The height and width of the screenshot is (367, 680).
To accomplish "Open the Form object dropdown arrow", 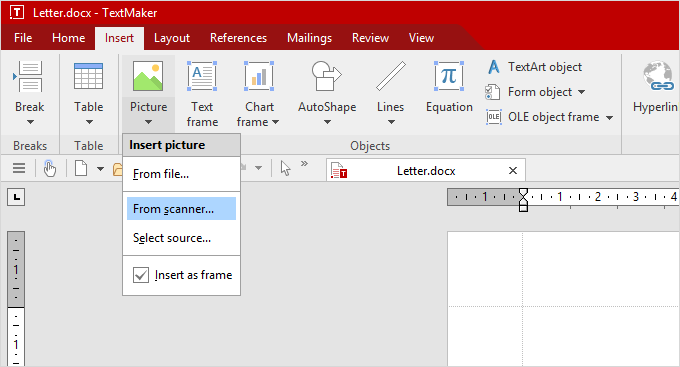I will tap(582, 92).
